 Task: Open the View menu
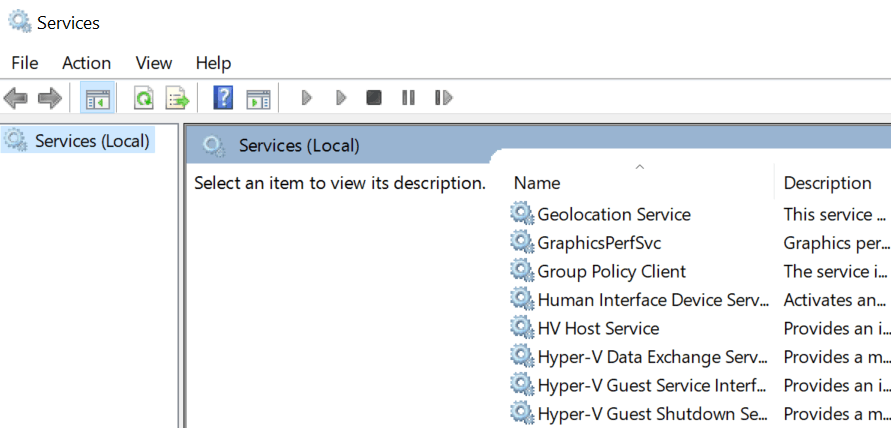(x=153, y=63)
